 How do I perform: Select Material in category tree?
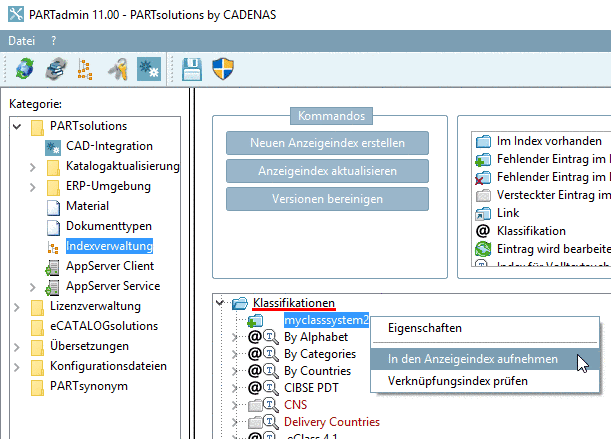pos(87,206)
